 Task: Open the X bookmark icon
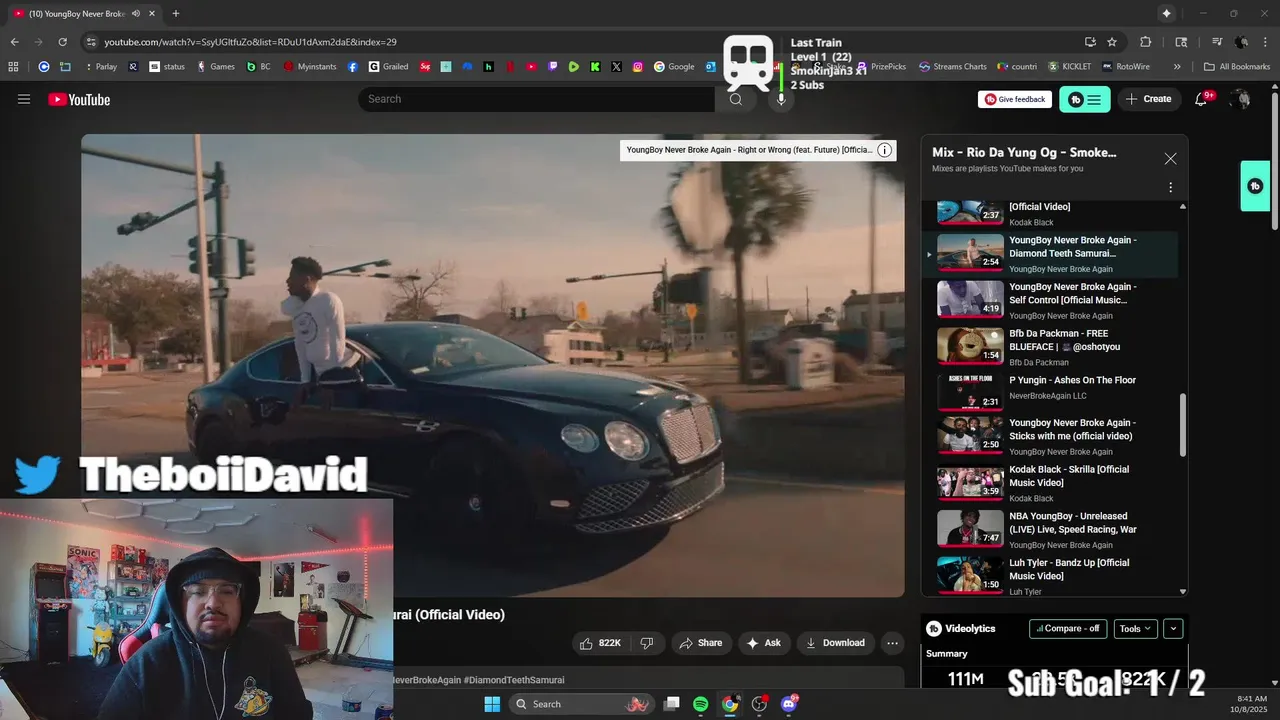616,67
